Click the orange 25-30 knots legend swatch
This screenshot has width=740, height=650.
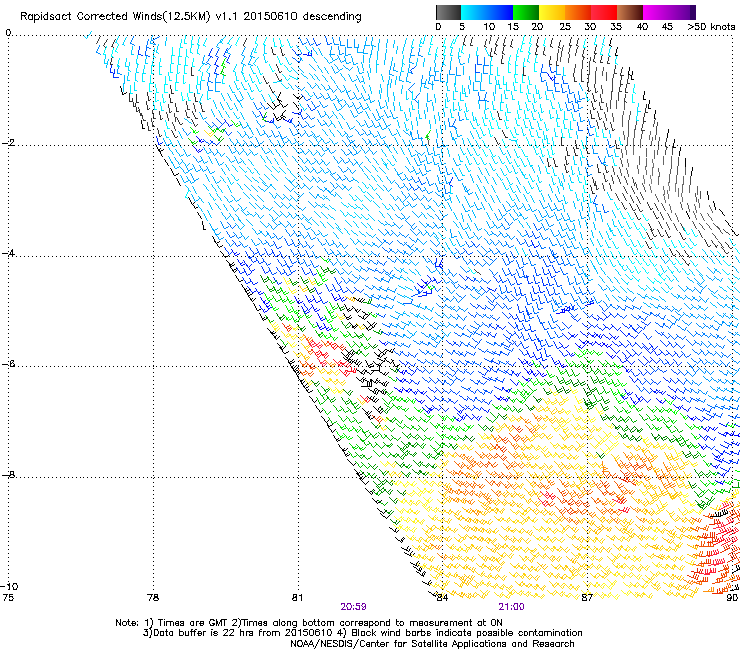point(578,12)
